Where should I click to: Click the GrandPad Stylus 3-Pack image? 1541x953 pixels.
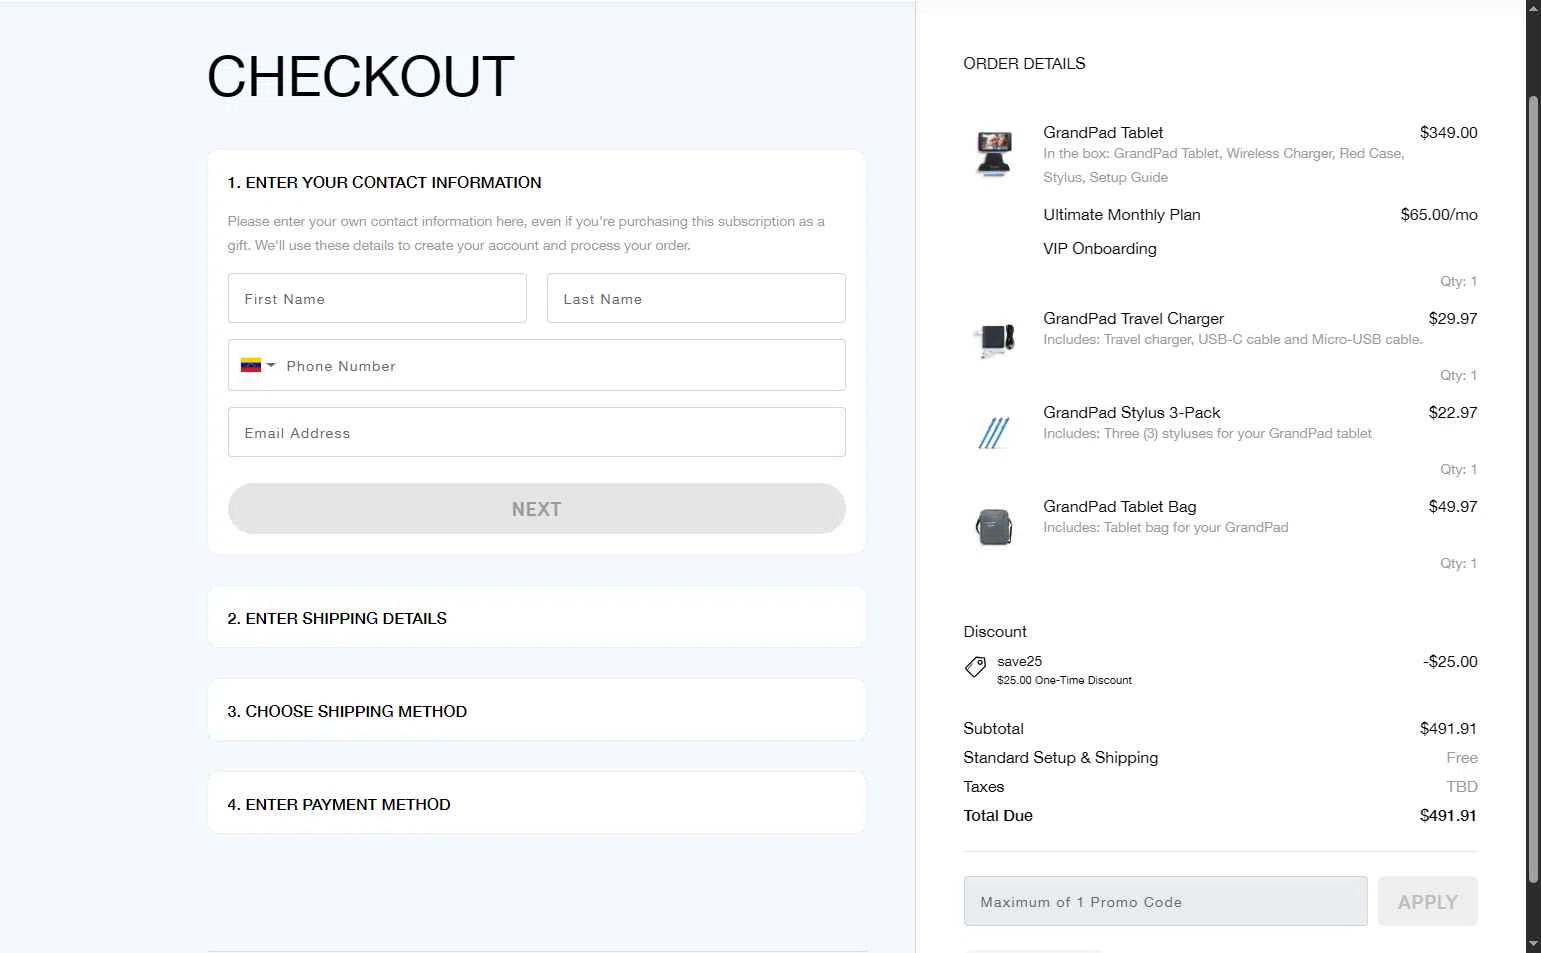pyautogui.click(x=993, y=433)
